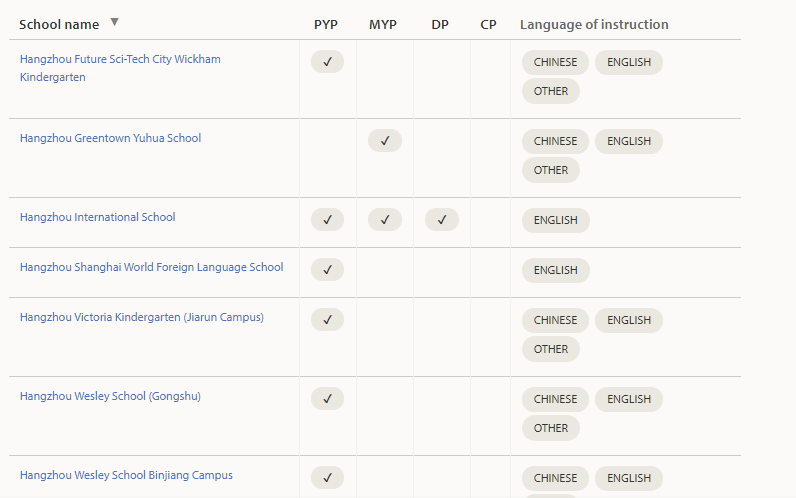The width and height of the screenshot is (796, 498).
Task: Open Hangzhou Victoria Kindergarten (Jiarun Campus)
Action: [x=142, y=317]
